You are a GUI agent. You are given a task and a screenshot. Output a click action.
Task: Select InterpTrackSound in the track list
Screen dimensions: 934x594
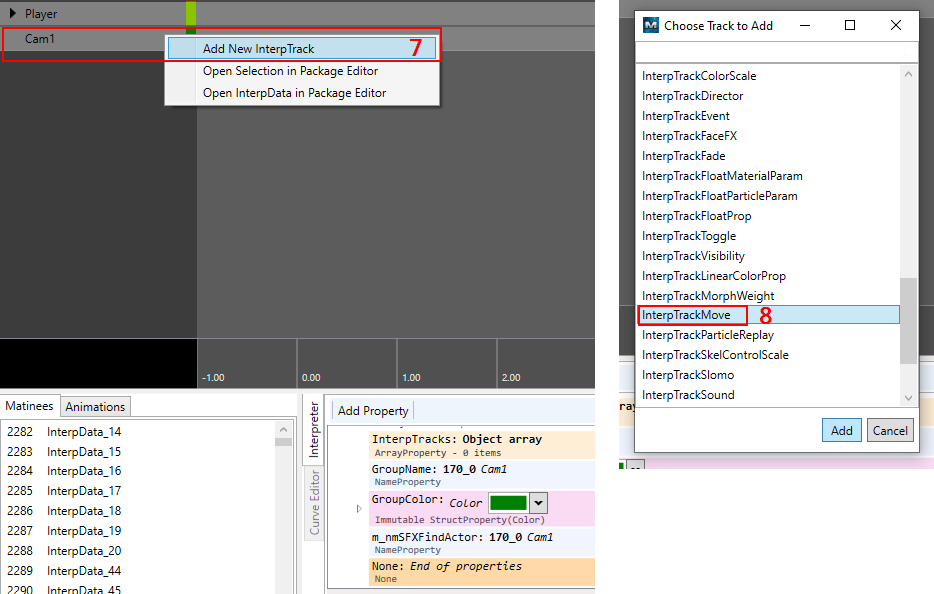(x=688, y=395)
